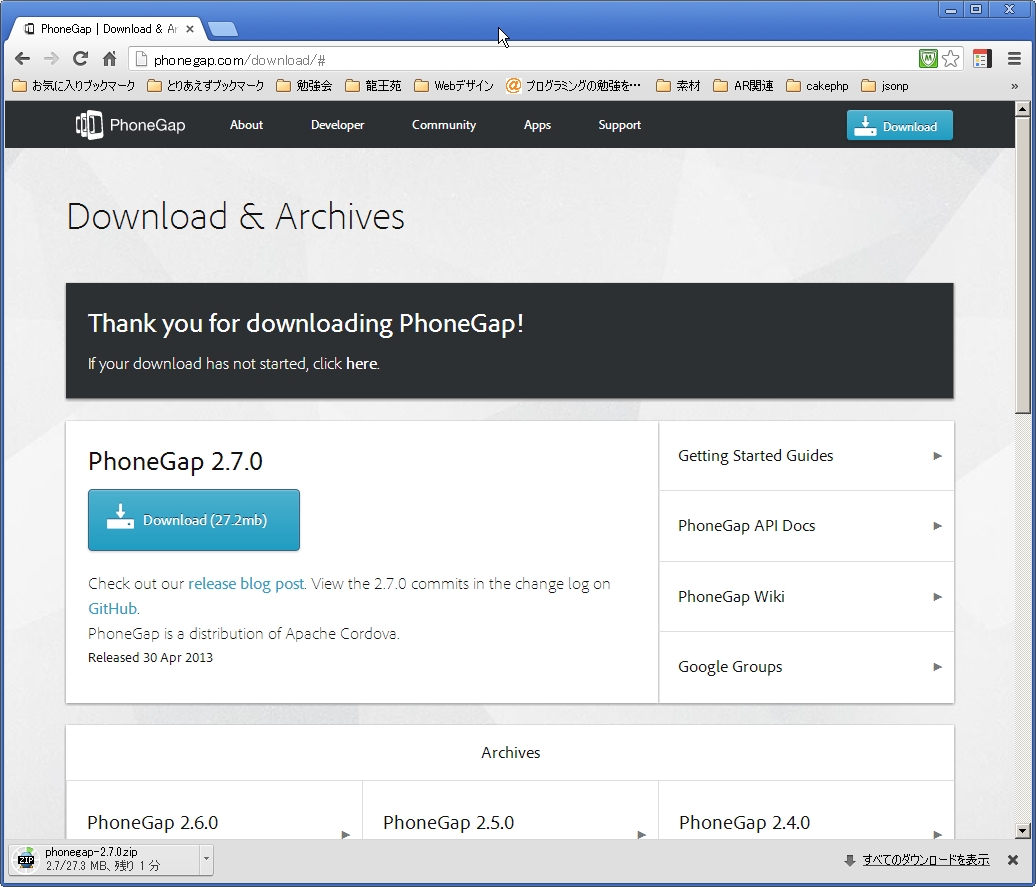Close the downloads bar with X
This screenshot has height=887, width=1036.
1013,860
